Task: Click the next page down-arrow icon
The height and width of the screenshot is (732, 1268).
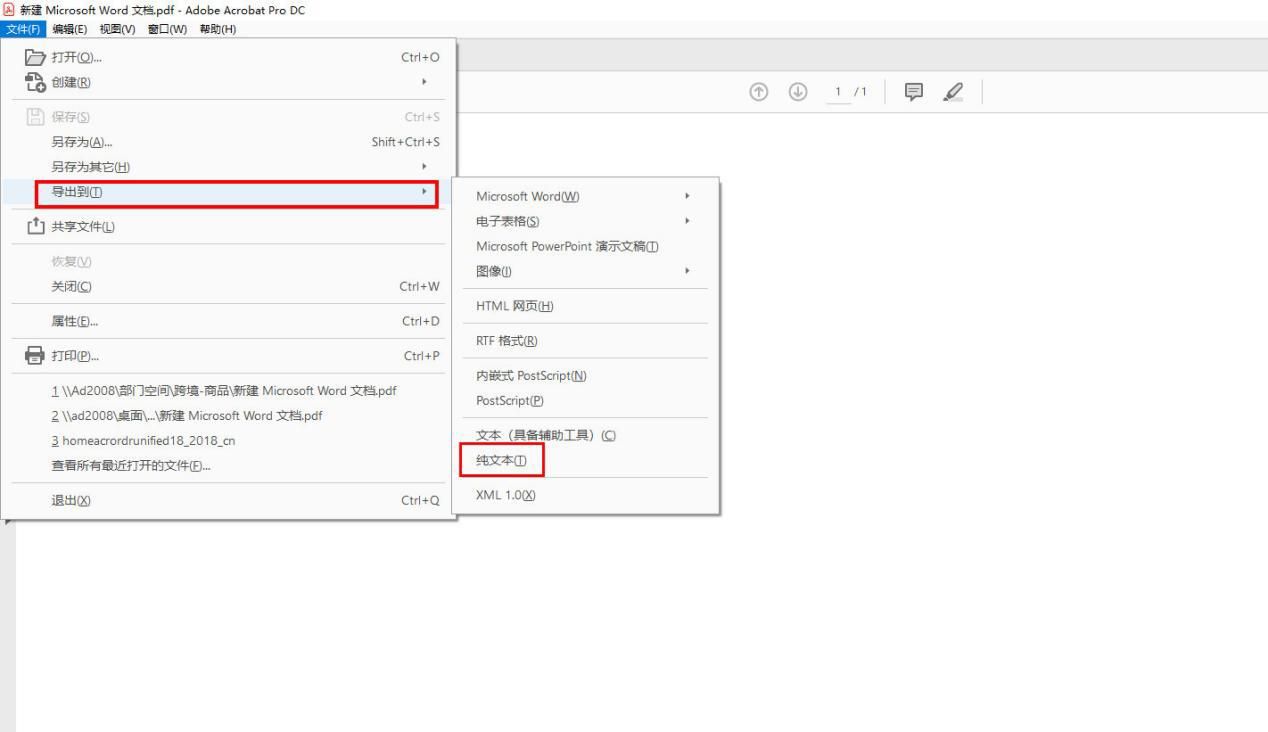Action: (x=797, y=92)
